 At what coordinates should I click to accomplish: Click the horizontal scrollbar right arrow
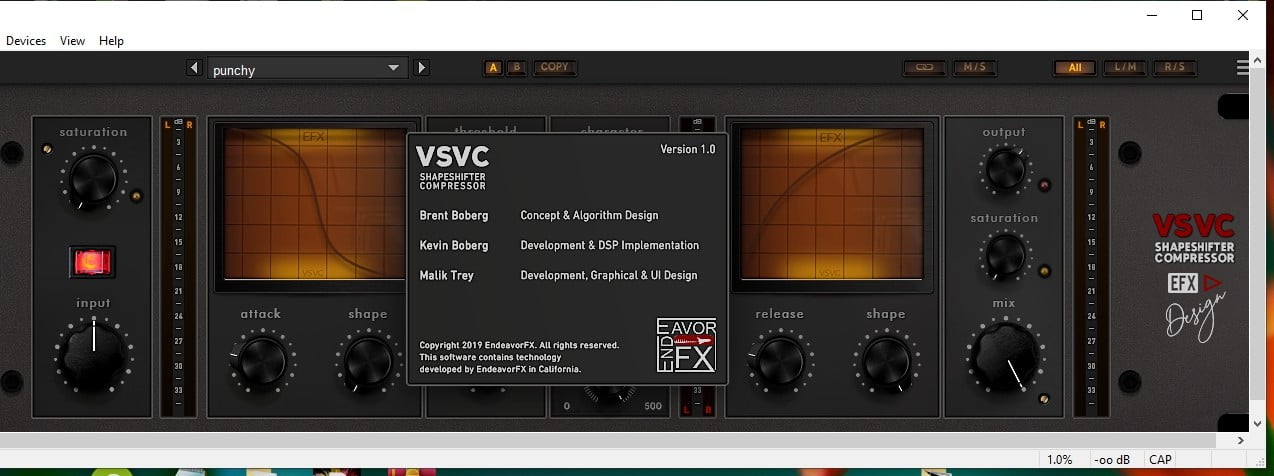click(x=1240, y=440)
